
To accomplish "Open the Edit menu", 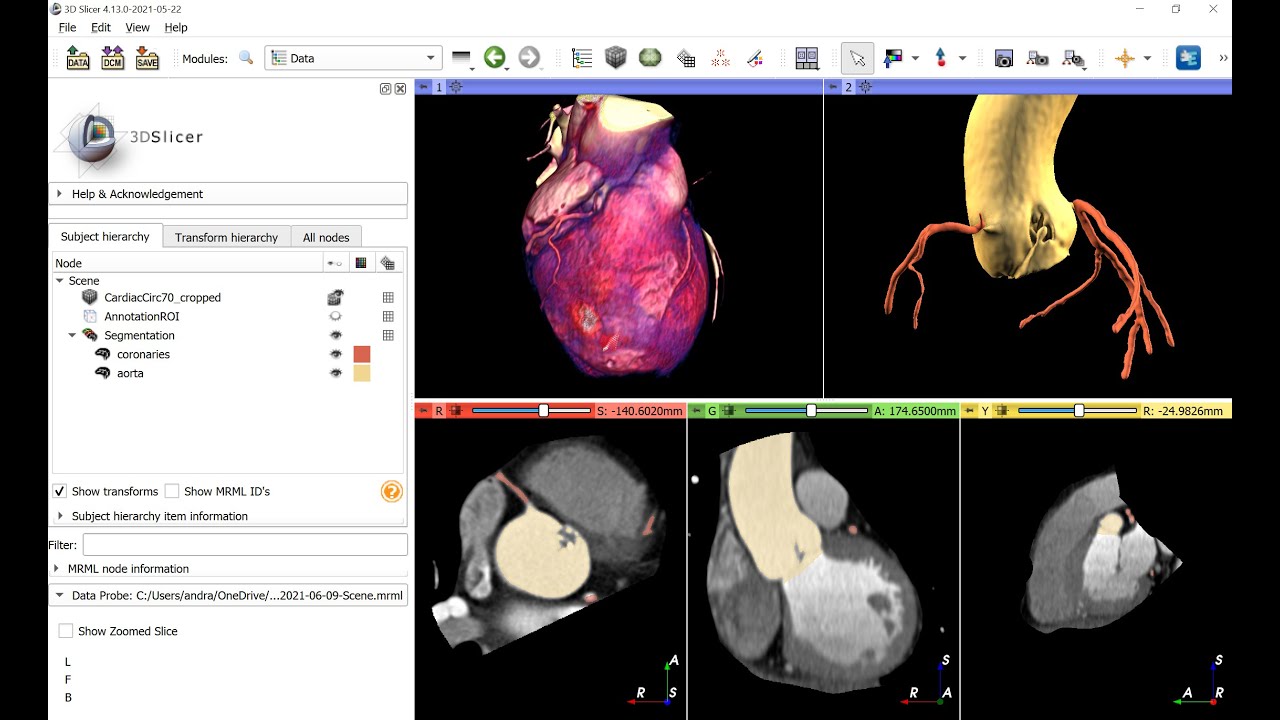I will (x=100, y=27).
